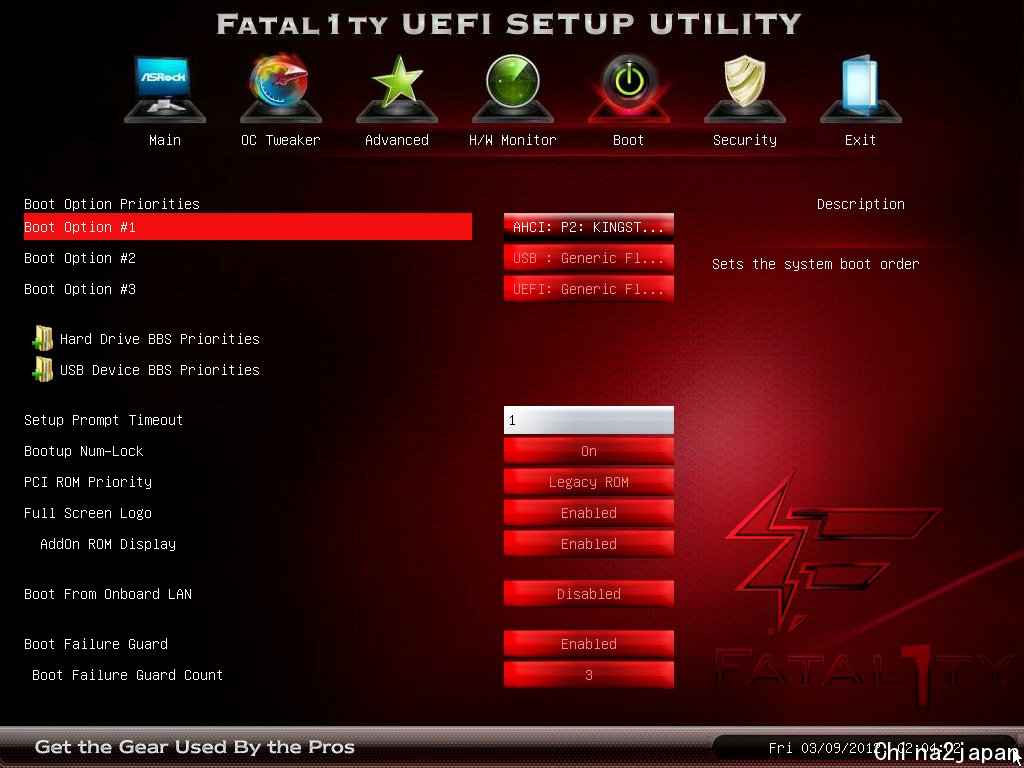Select the Bootup Num-Lock label
The height and width of the screenshot is (768, 1024).
pos(84,451)
